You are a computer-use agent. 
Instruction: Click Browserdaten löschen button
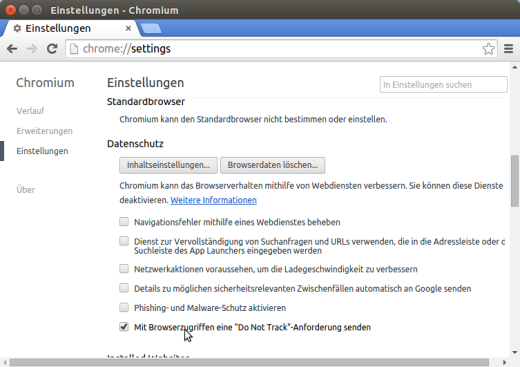[x=272, y=165]
